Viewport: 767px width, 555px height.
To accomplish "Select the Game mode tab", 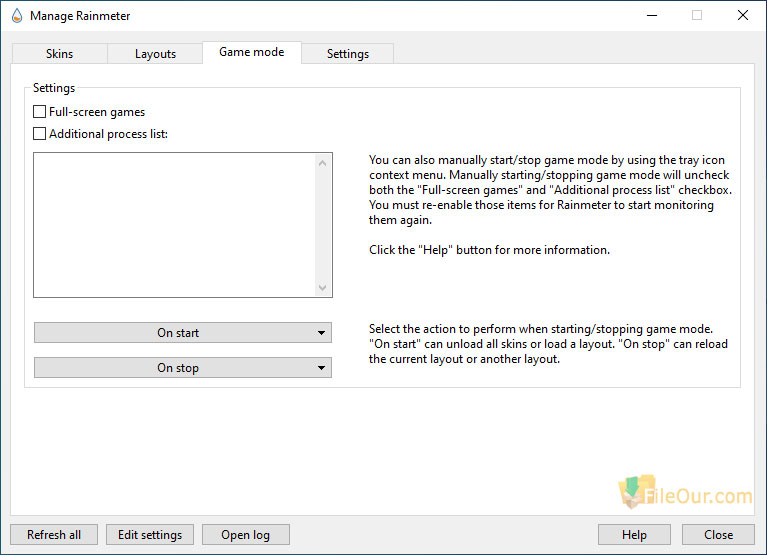I will point(251,52).
